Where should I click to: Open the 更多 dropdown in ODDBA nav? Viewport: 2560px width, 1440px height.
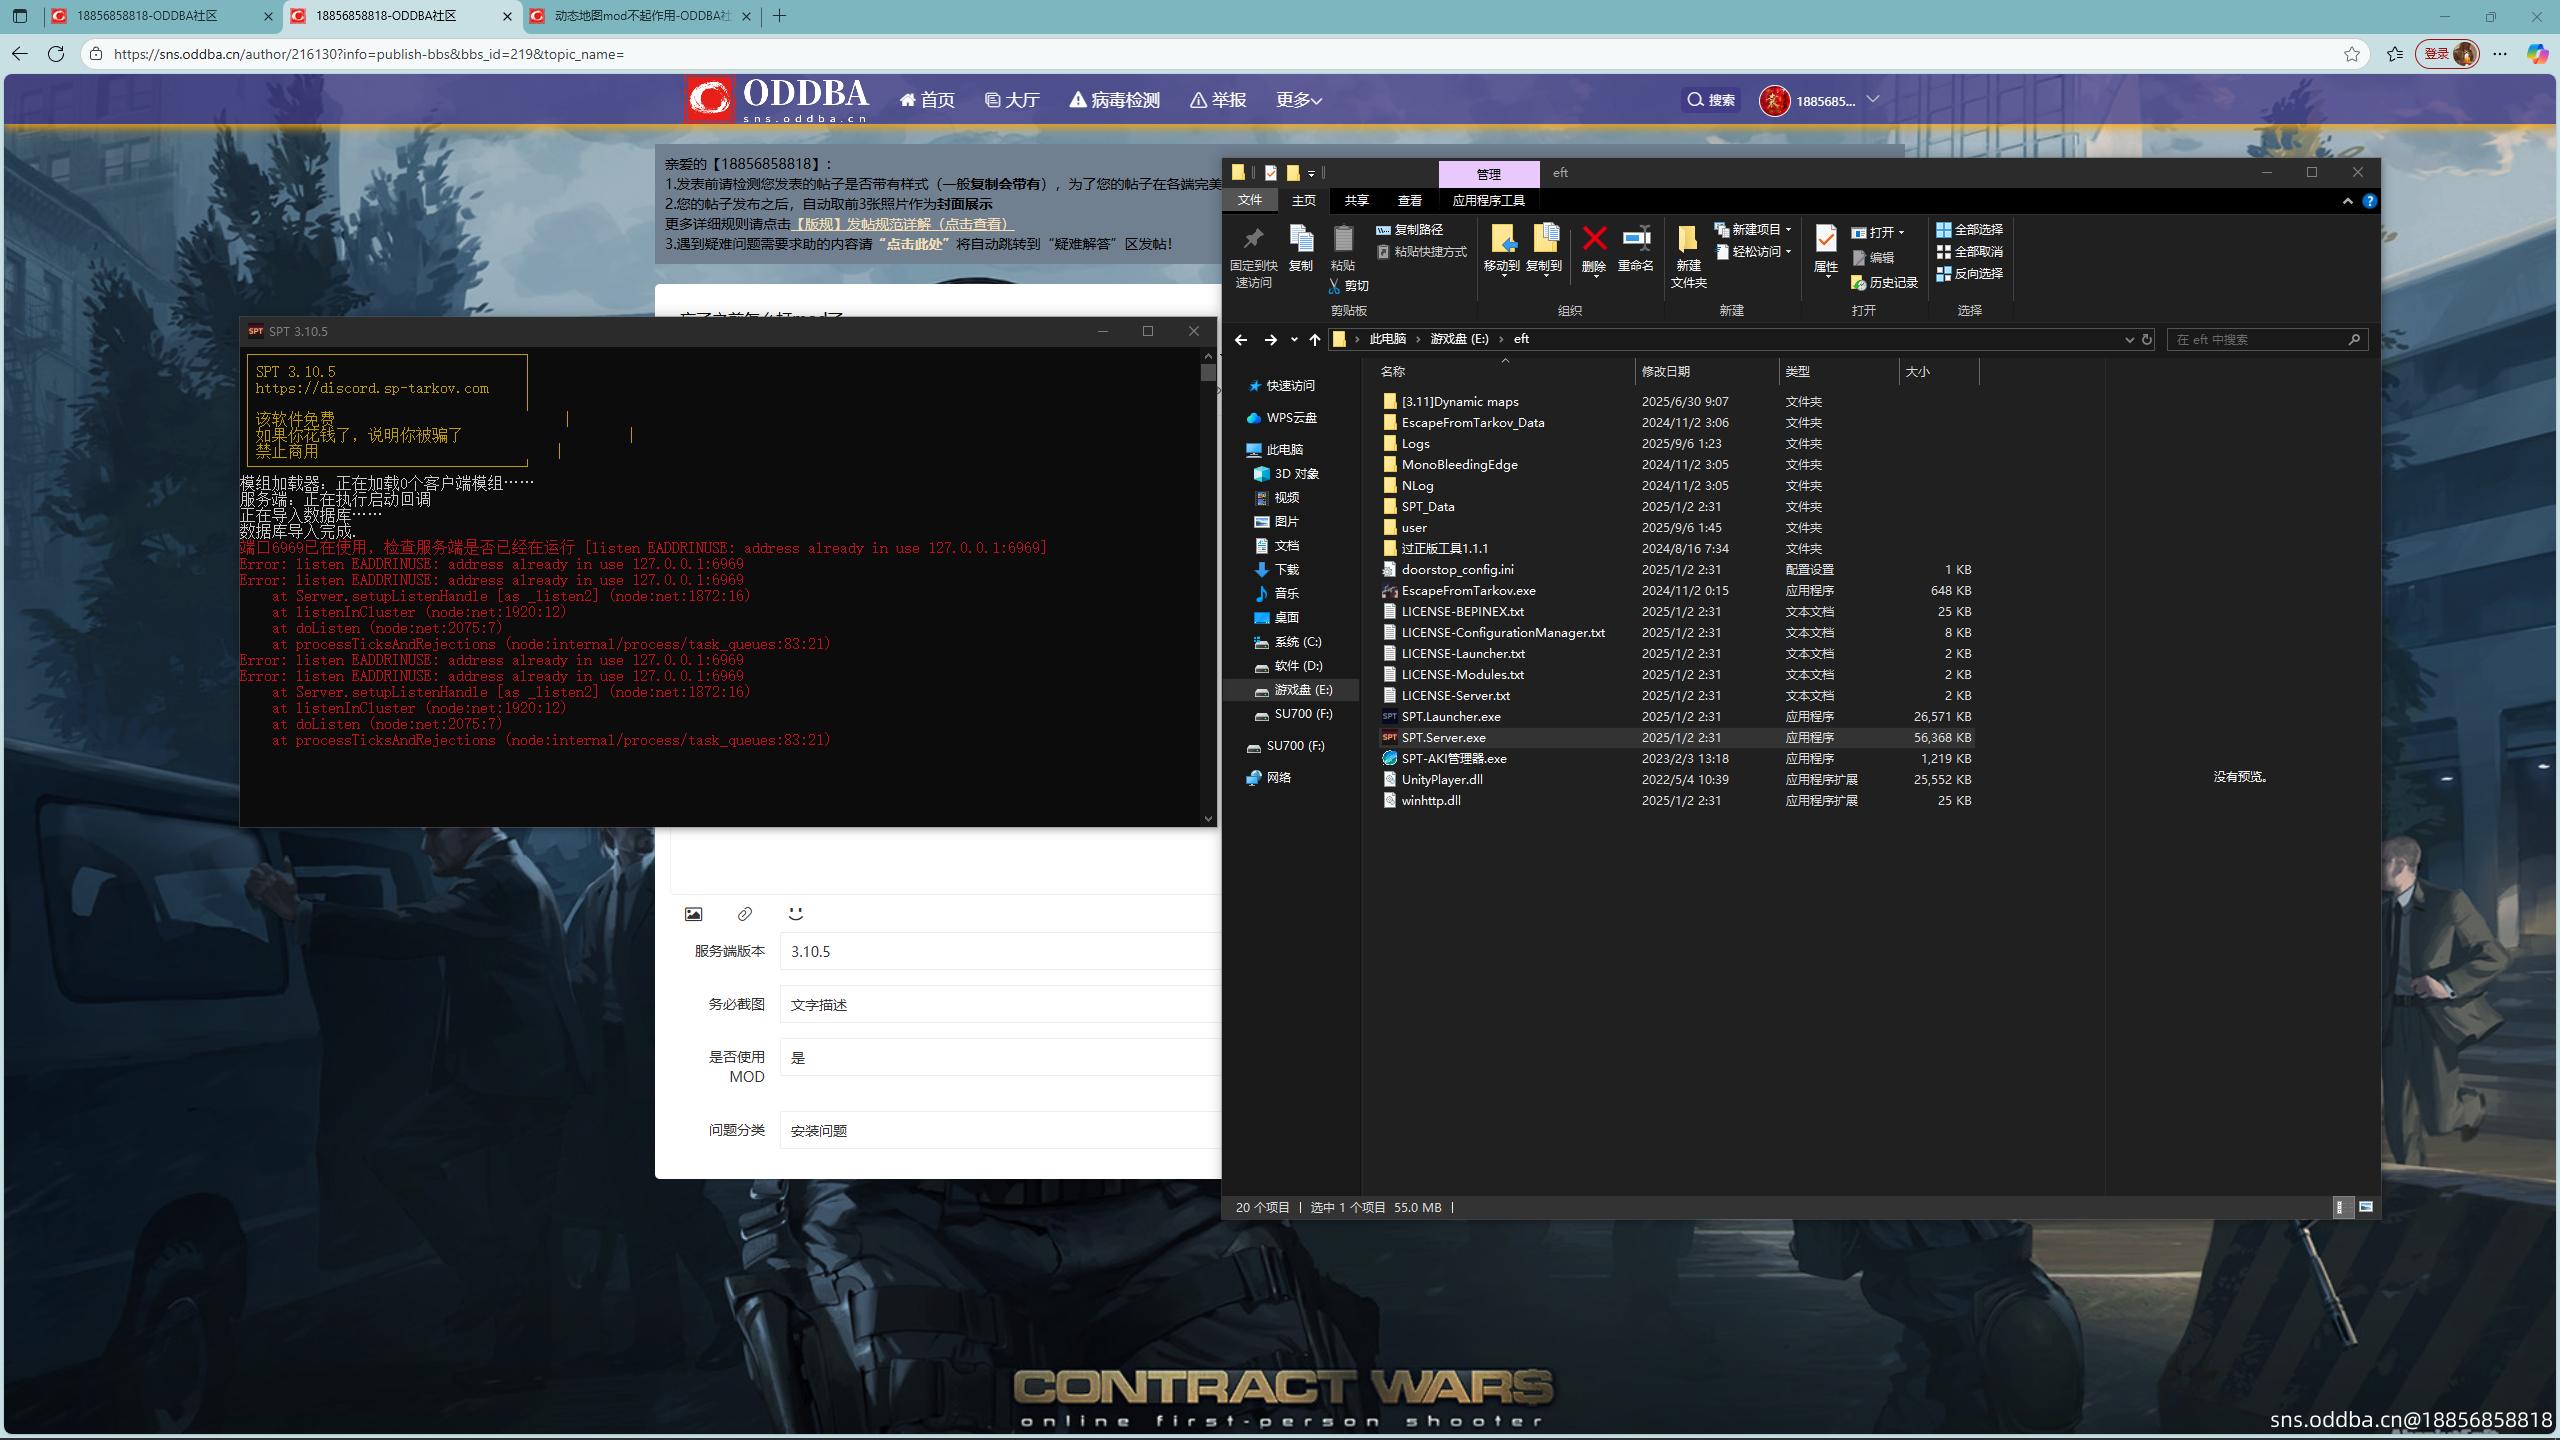pos(1298,100)
